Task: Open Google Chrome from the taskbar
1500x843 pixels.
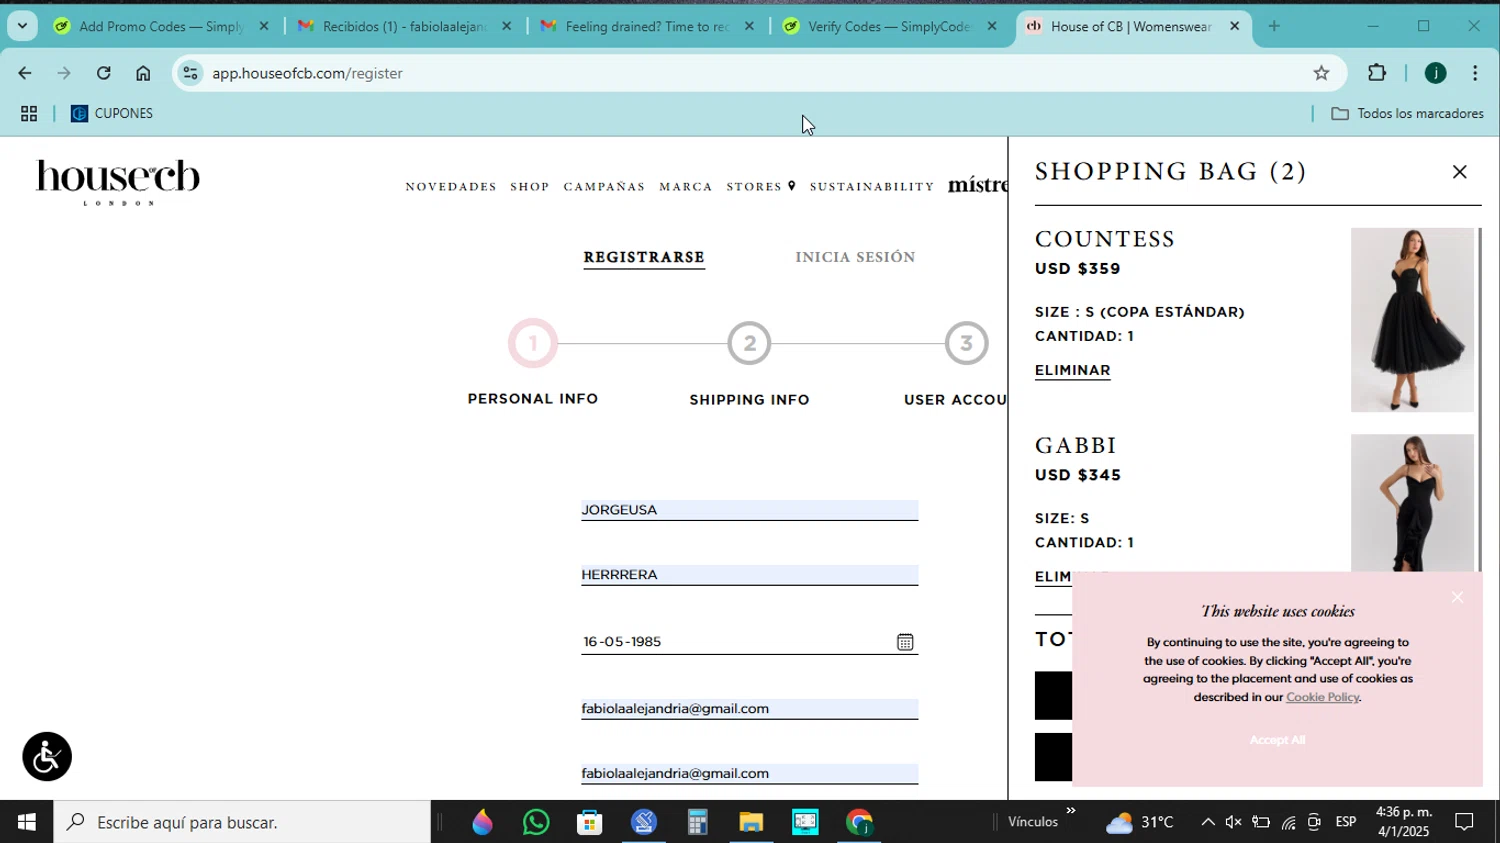Action: pyautogui.click(x=859, y=822)
